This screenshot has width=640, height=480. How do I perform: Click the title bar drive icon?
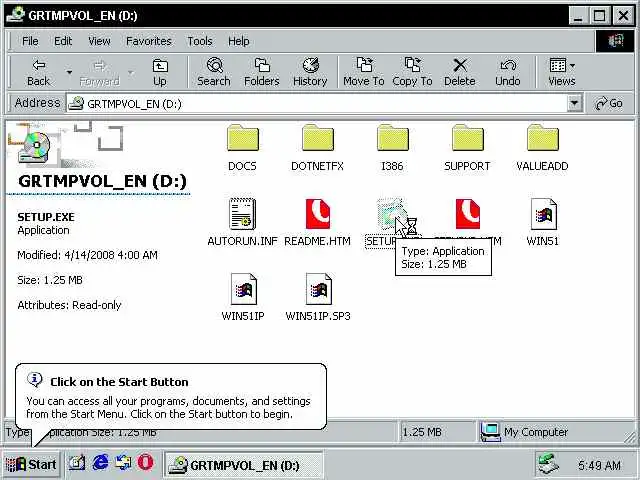click(x=15, y=15)
